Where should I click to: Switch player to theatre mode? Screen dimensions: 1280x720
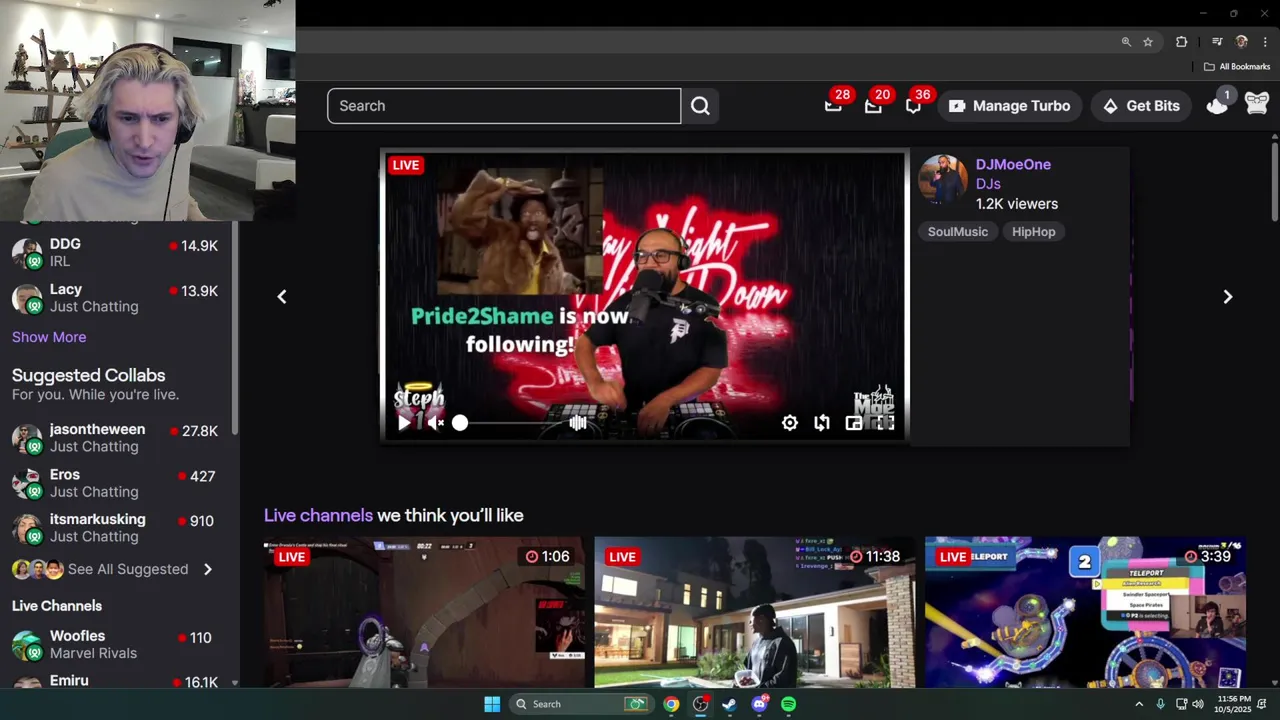coord(854,423)
